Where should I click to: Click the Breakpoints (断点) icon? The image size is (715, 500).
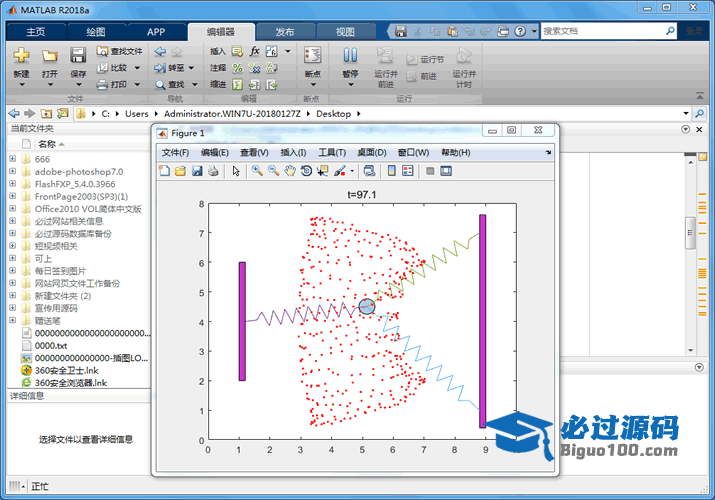tap(313, 56)
